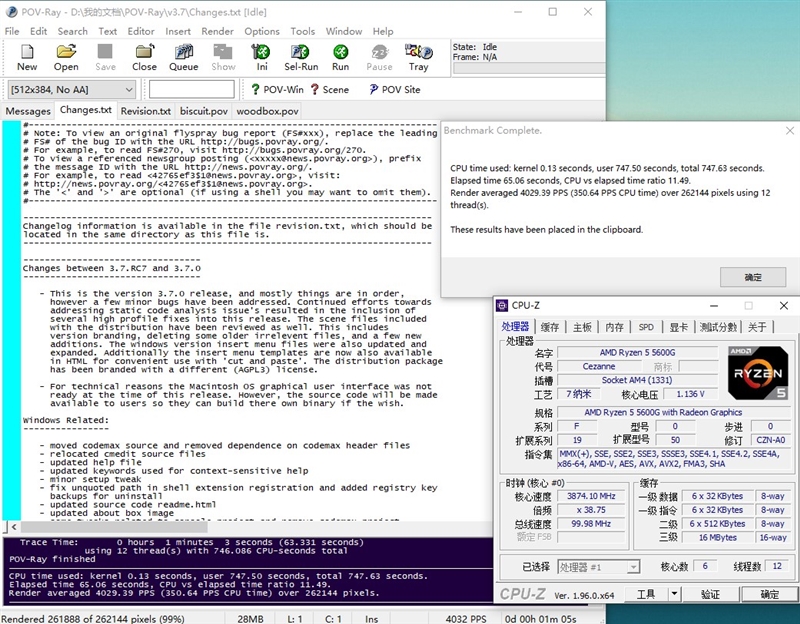Select the 内存 tab in CPU-Z

coord(615,327)
